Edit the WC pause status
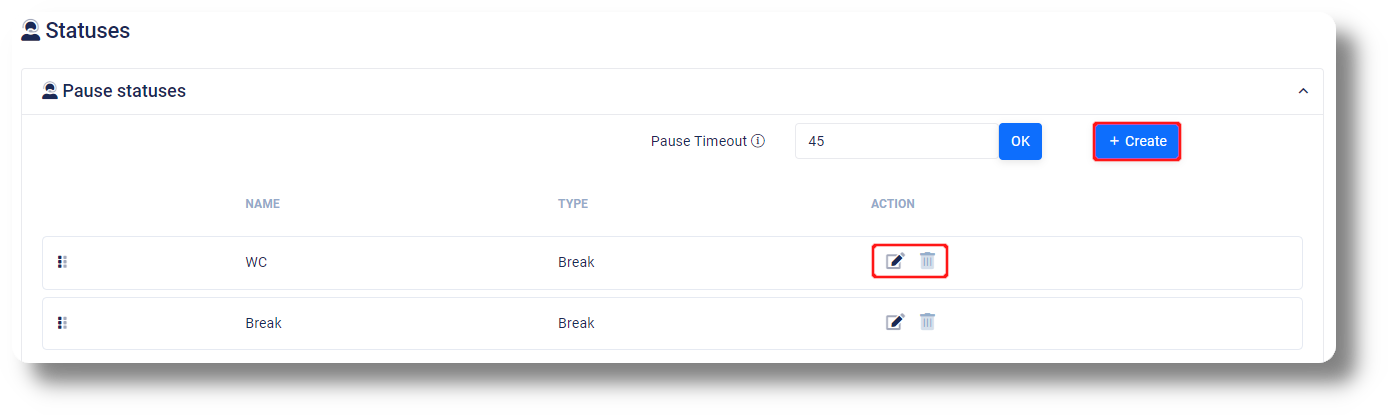 tap(895, 261)
